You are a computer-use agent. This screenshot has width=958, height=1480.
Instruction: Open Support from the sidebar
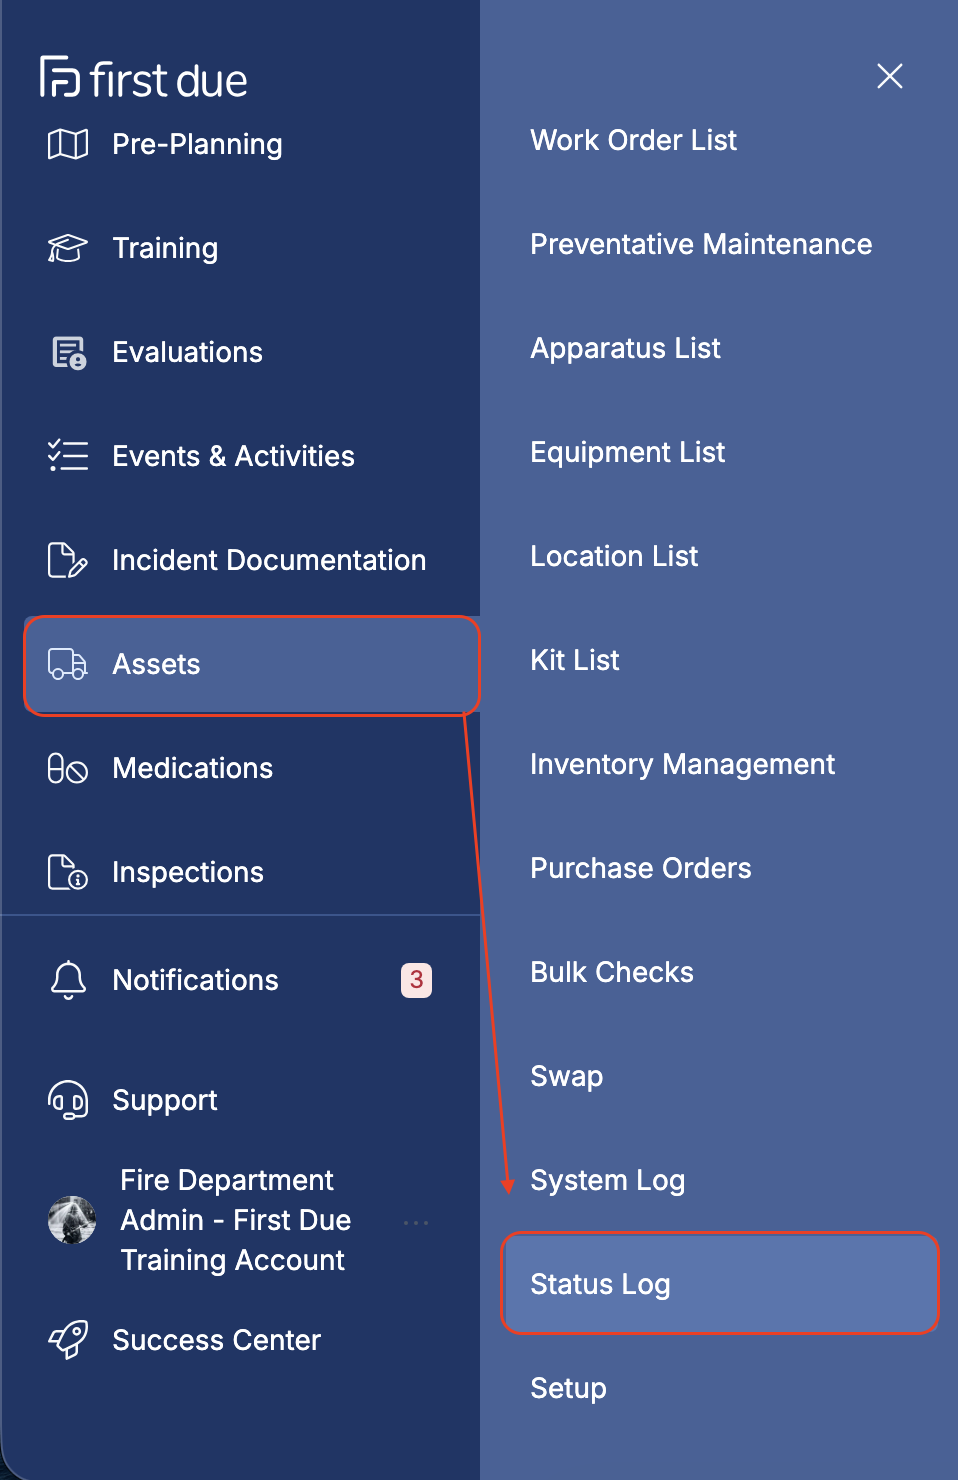(x=165, y=1100)
